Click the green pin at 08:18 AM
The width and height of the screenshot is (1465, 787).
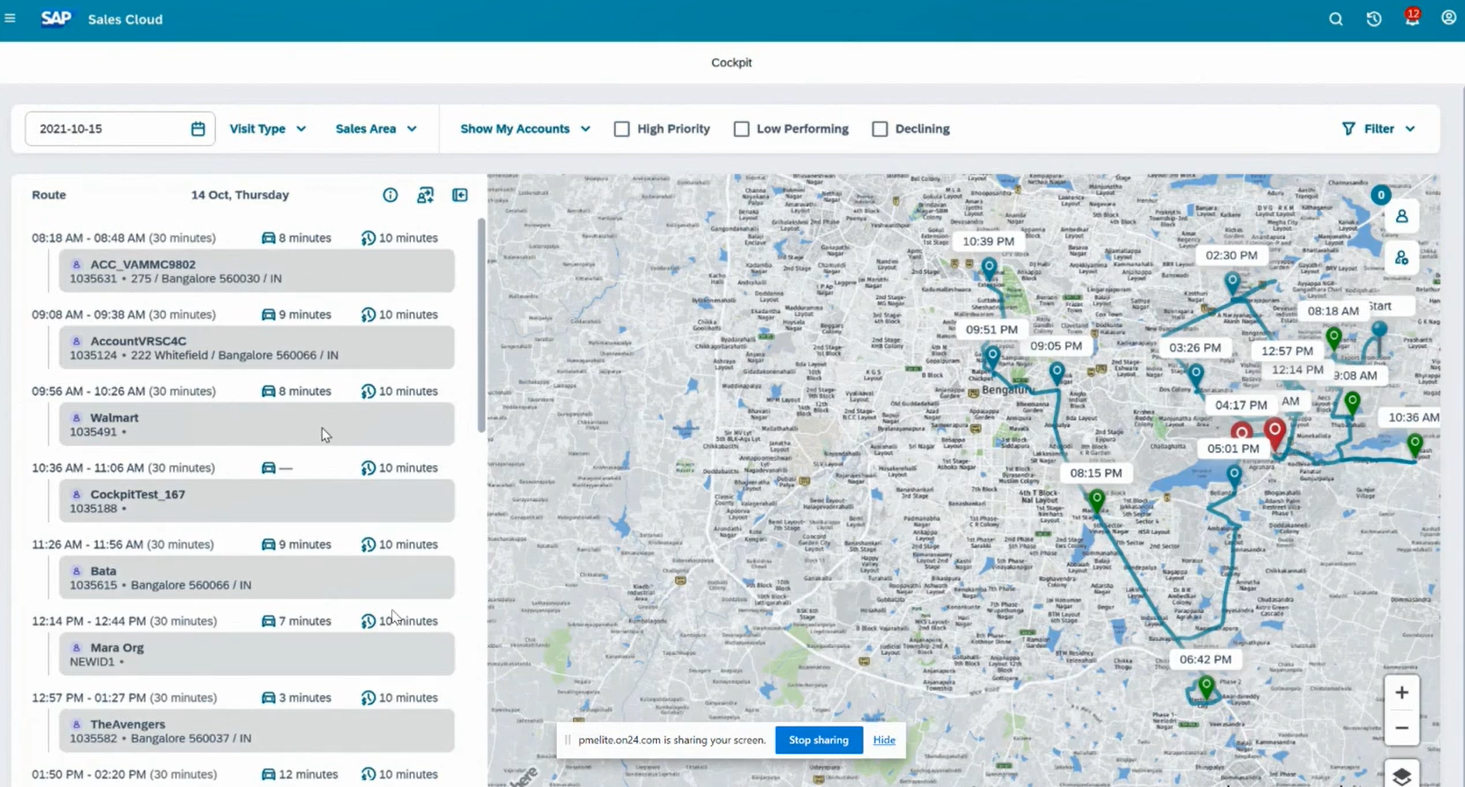[1333, 338]
